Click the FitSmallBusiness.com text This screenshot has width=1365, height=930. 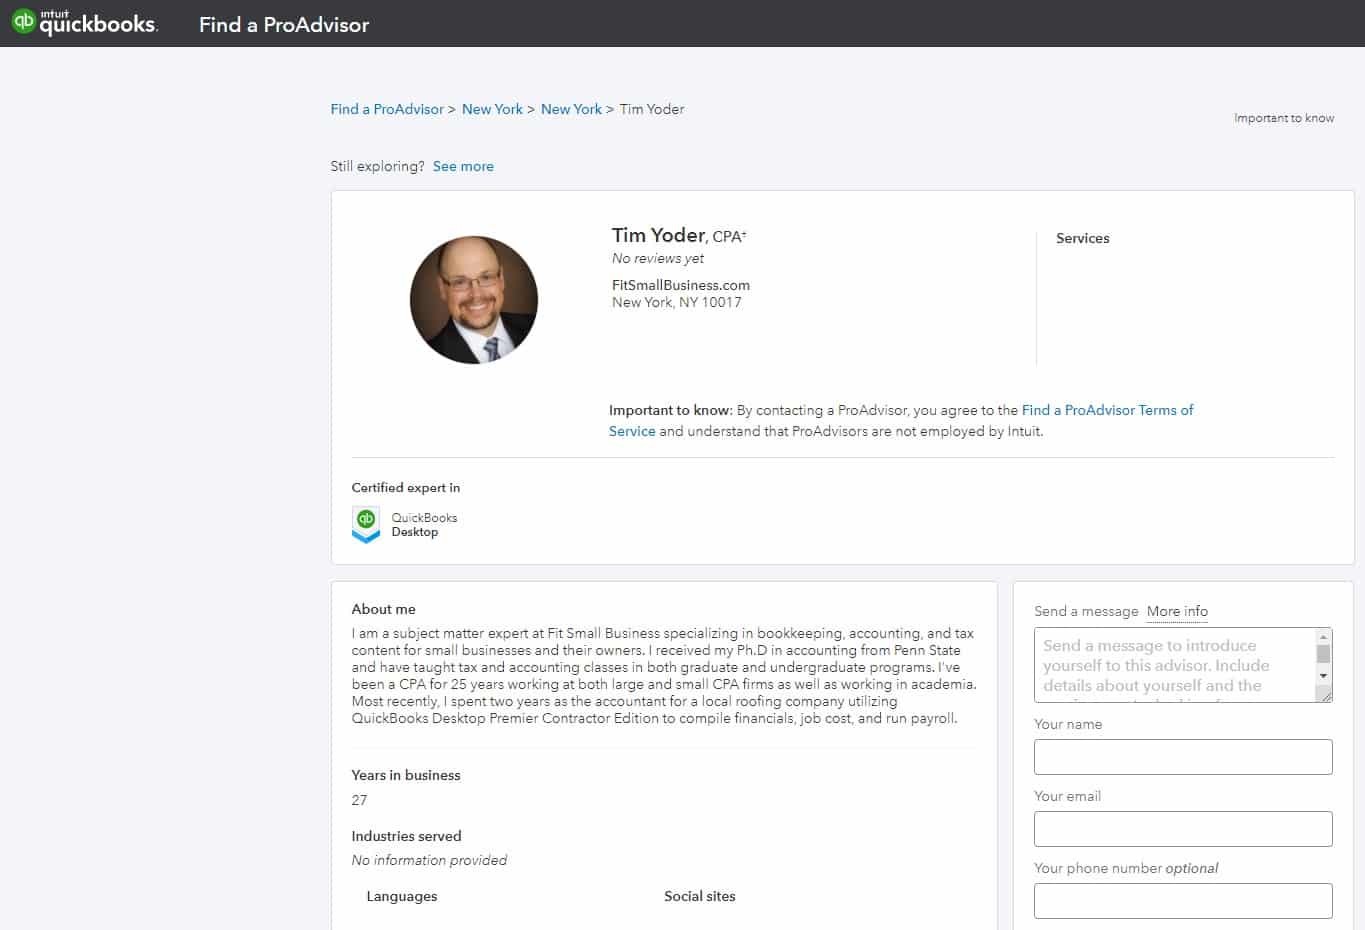click(681, 285)
